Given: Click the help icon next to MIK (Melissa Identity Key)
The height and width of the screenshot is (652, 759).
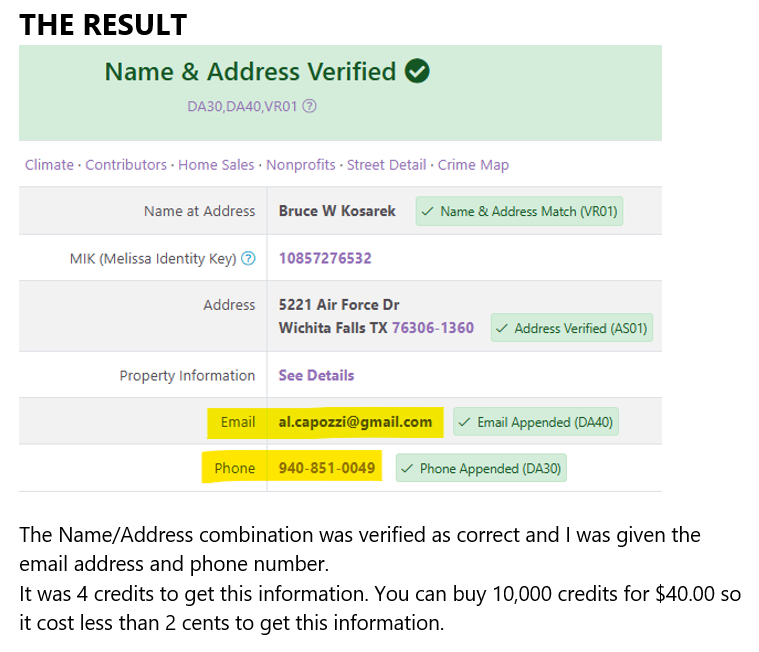Looking at the screenshot, I should (x=249, y=259).
